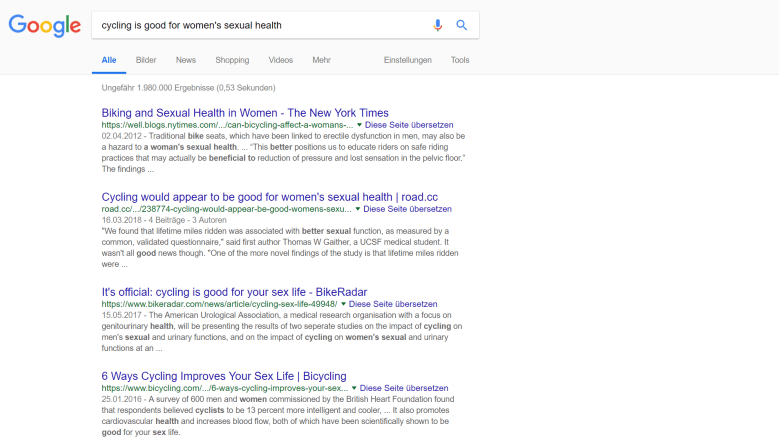Click the blue magnifying glass search icon
779x444 pixels.
pyautogui.click(x=462, y=25)
